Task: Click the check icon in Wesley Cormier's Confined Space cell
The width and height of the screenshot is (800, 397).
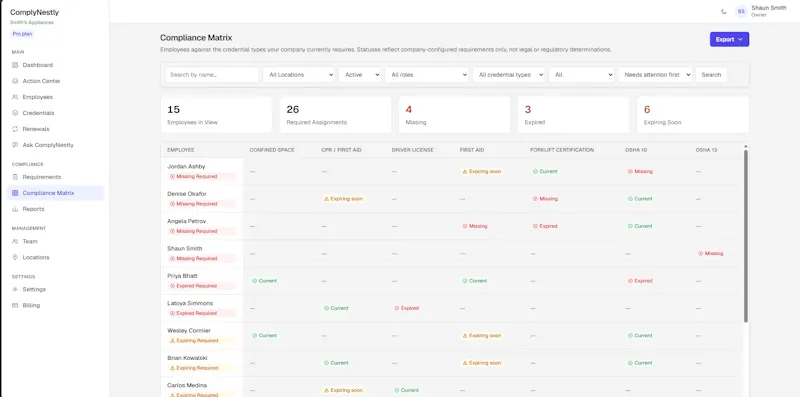Action: click(254, 336)
